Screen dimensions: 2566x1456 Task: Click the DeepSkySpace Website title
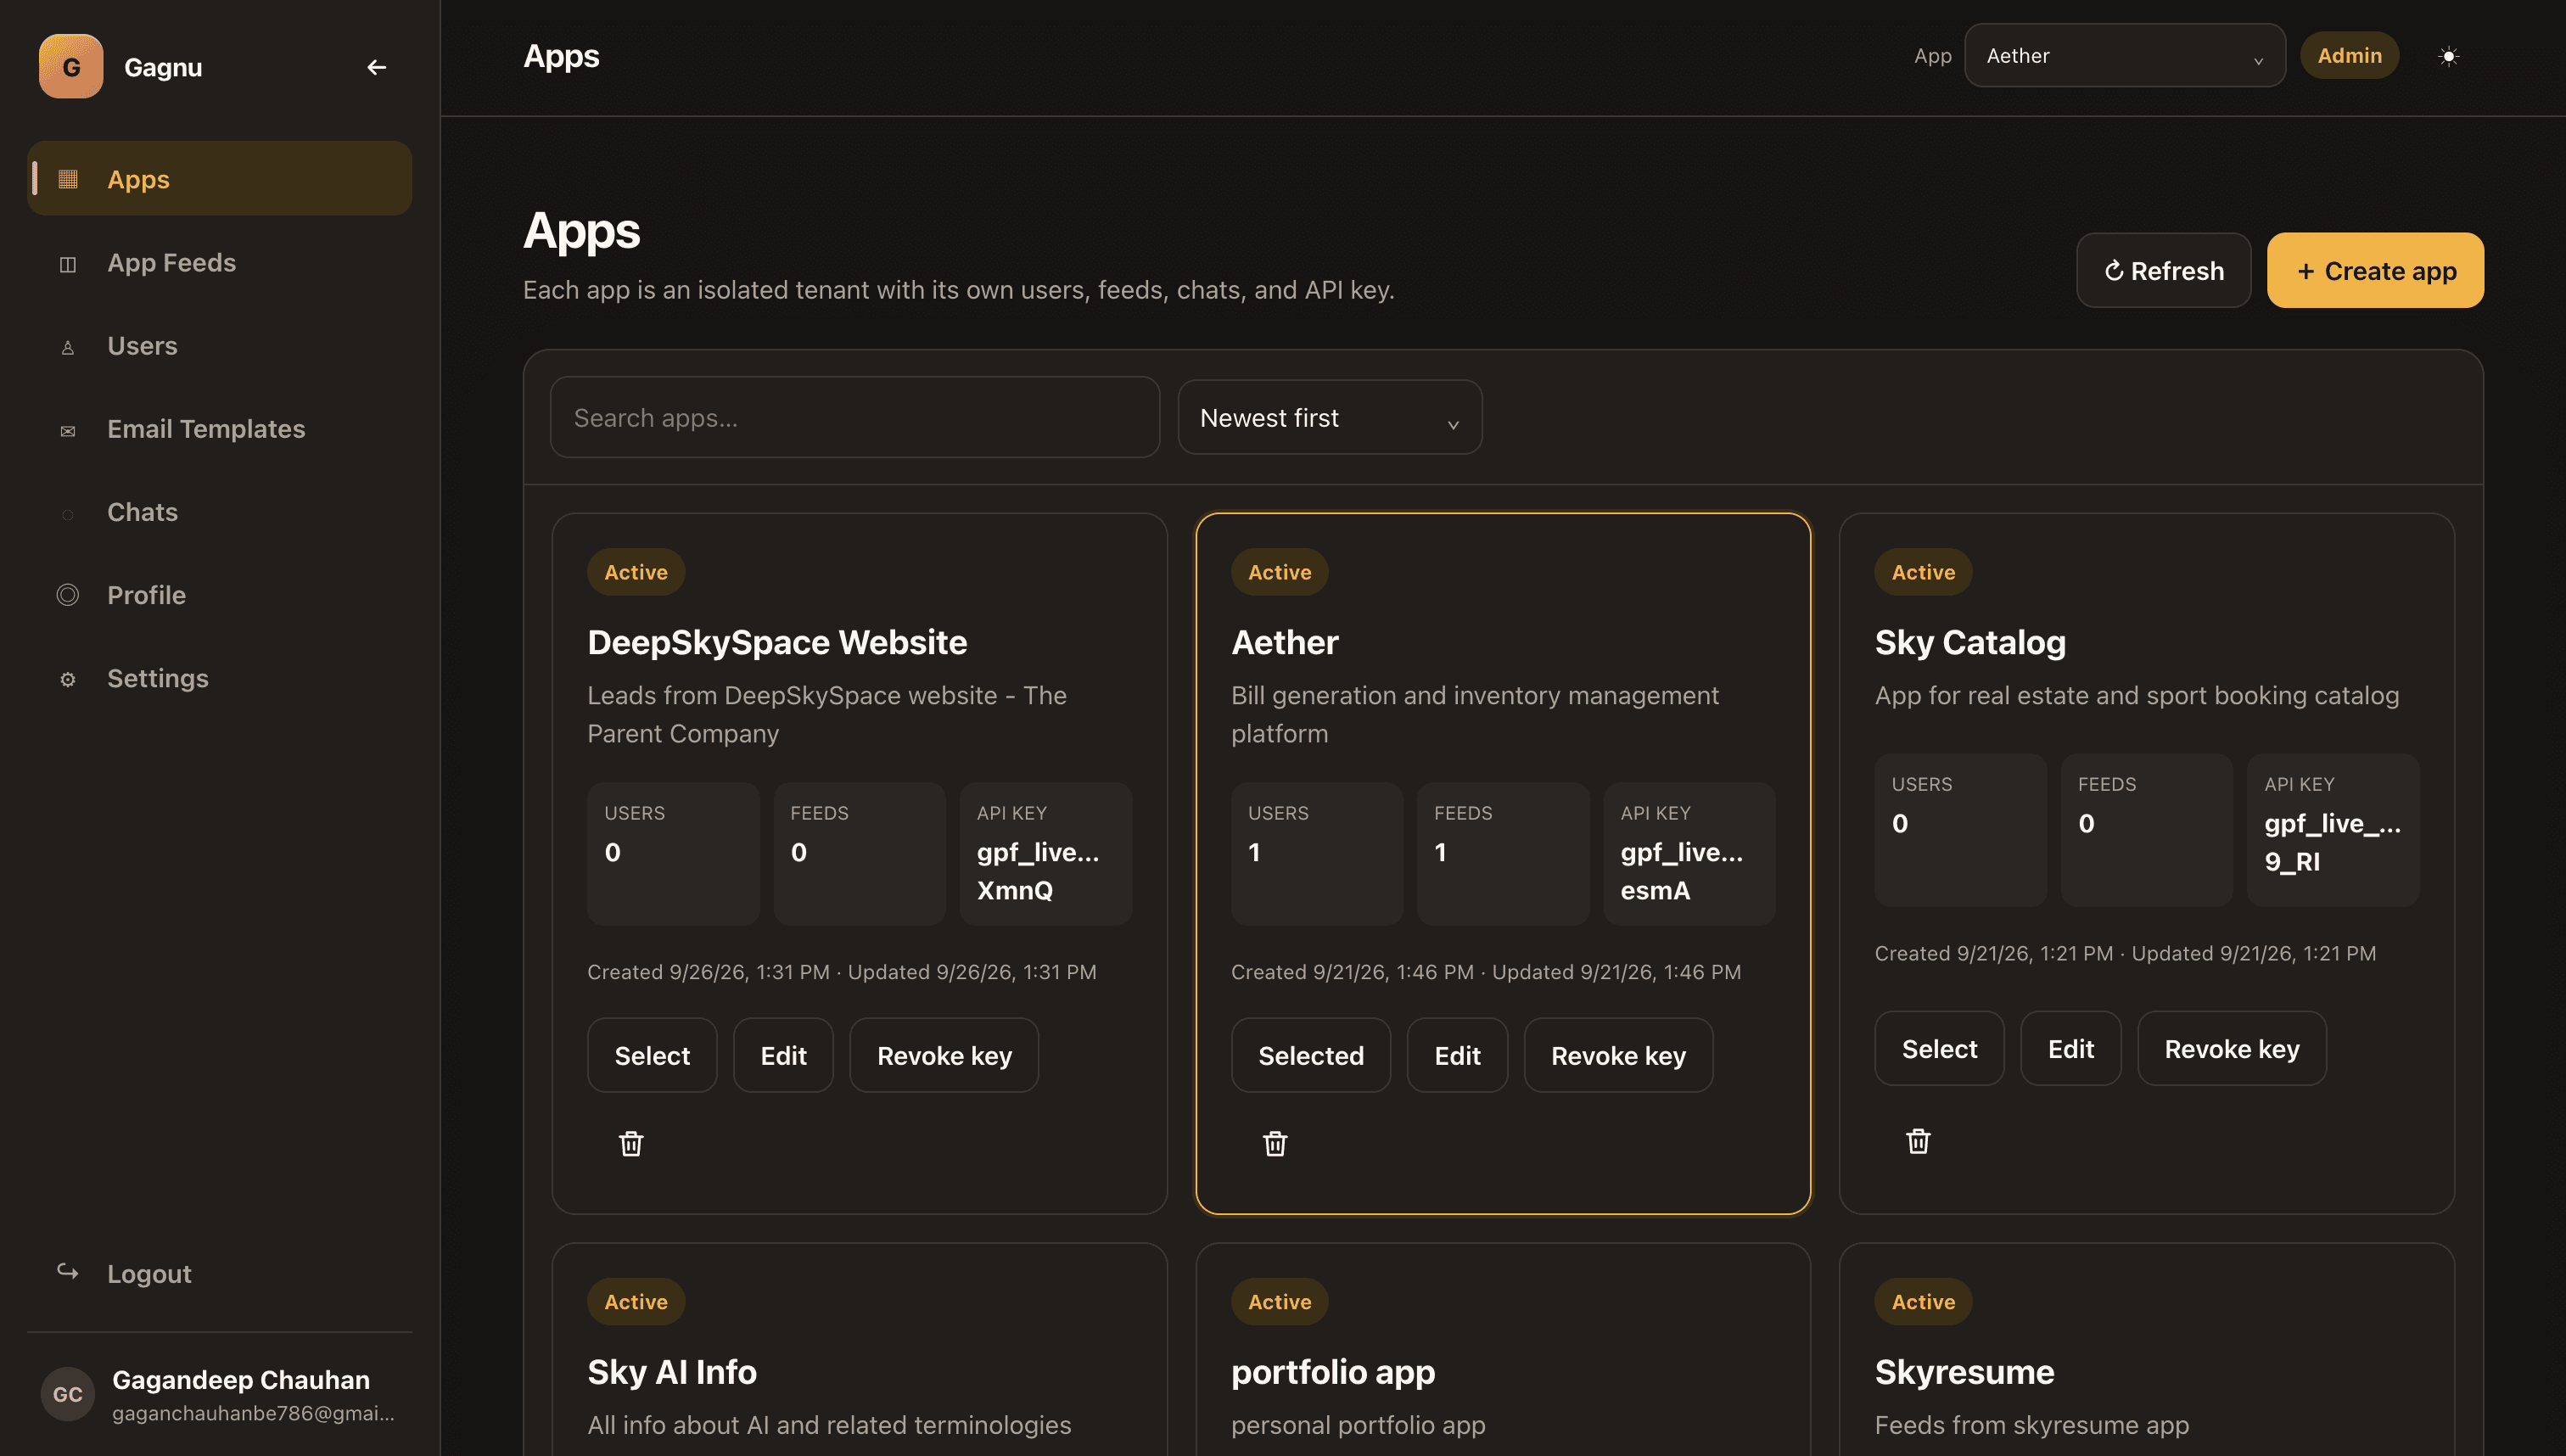(x=777, y=642)
